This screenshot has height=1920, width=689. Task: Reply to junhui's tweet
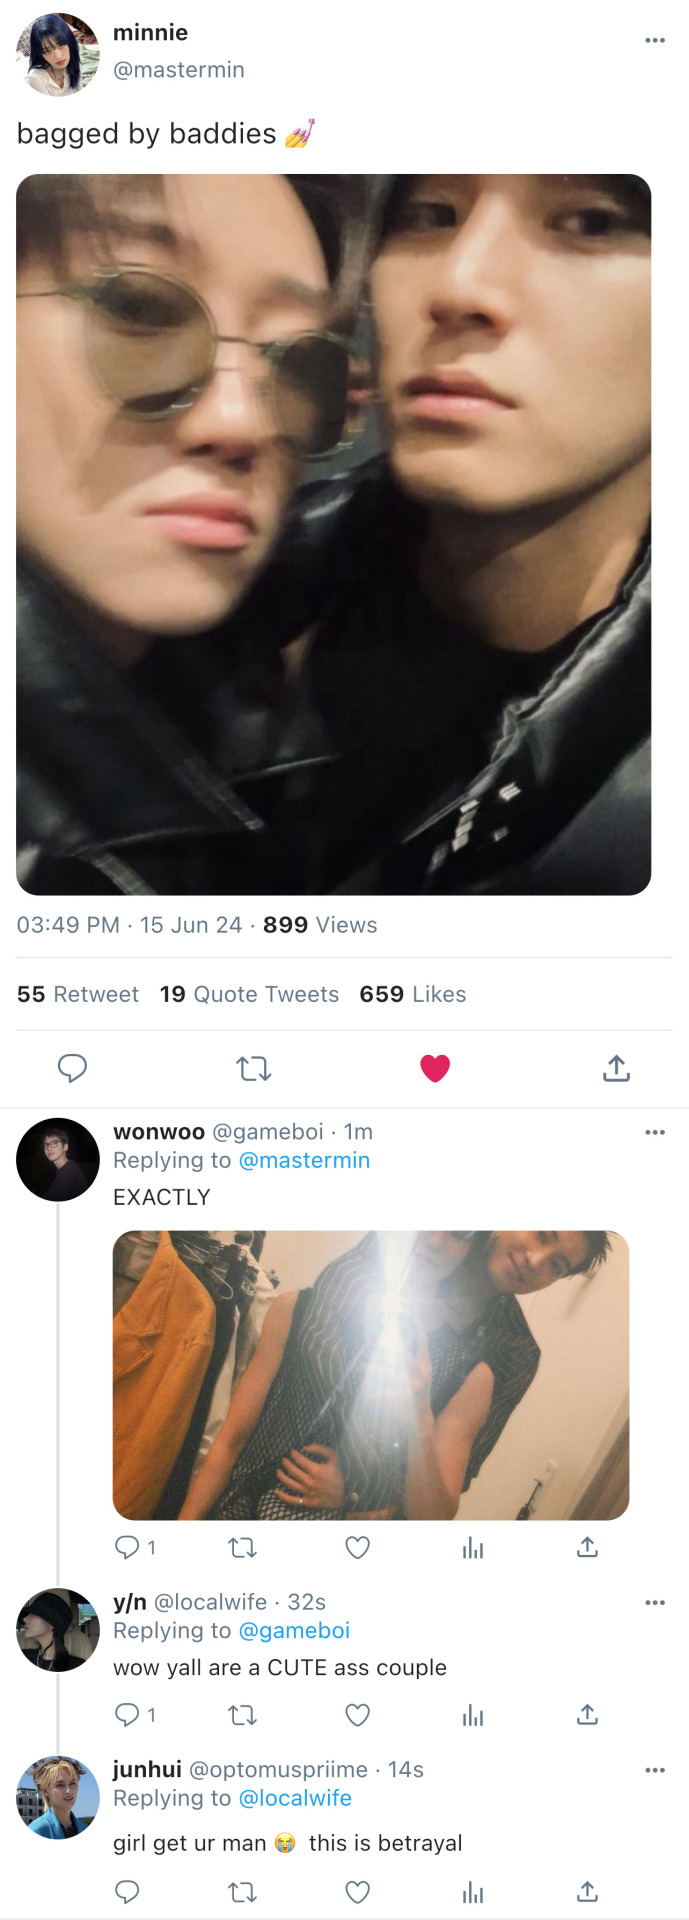coord(127,1891)
